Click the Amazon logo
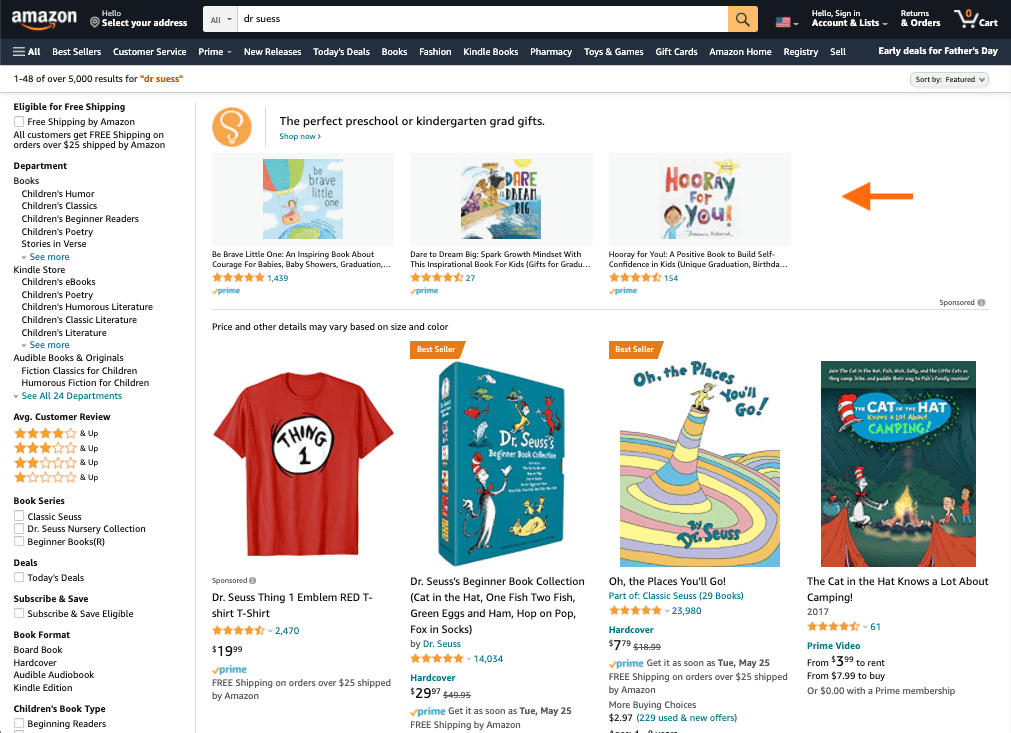The width and height of the screenshot is (1011, 733). [45, 19]
